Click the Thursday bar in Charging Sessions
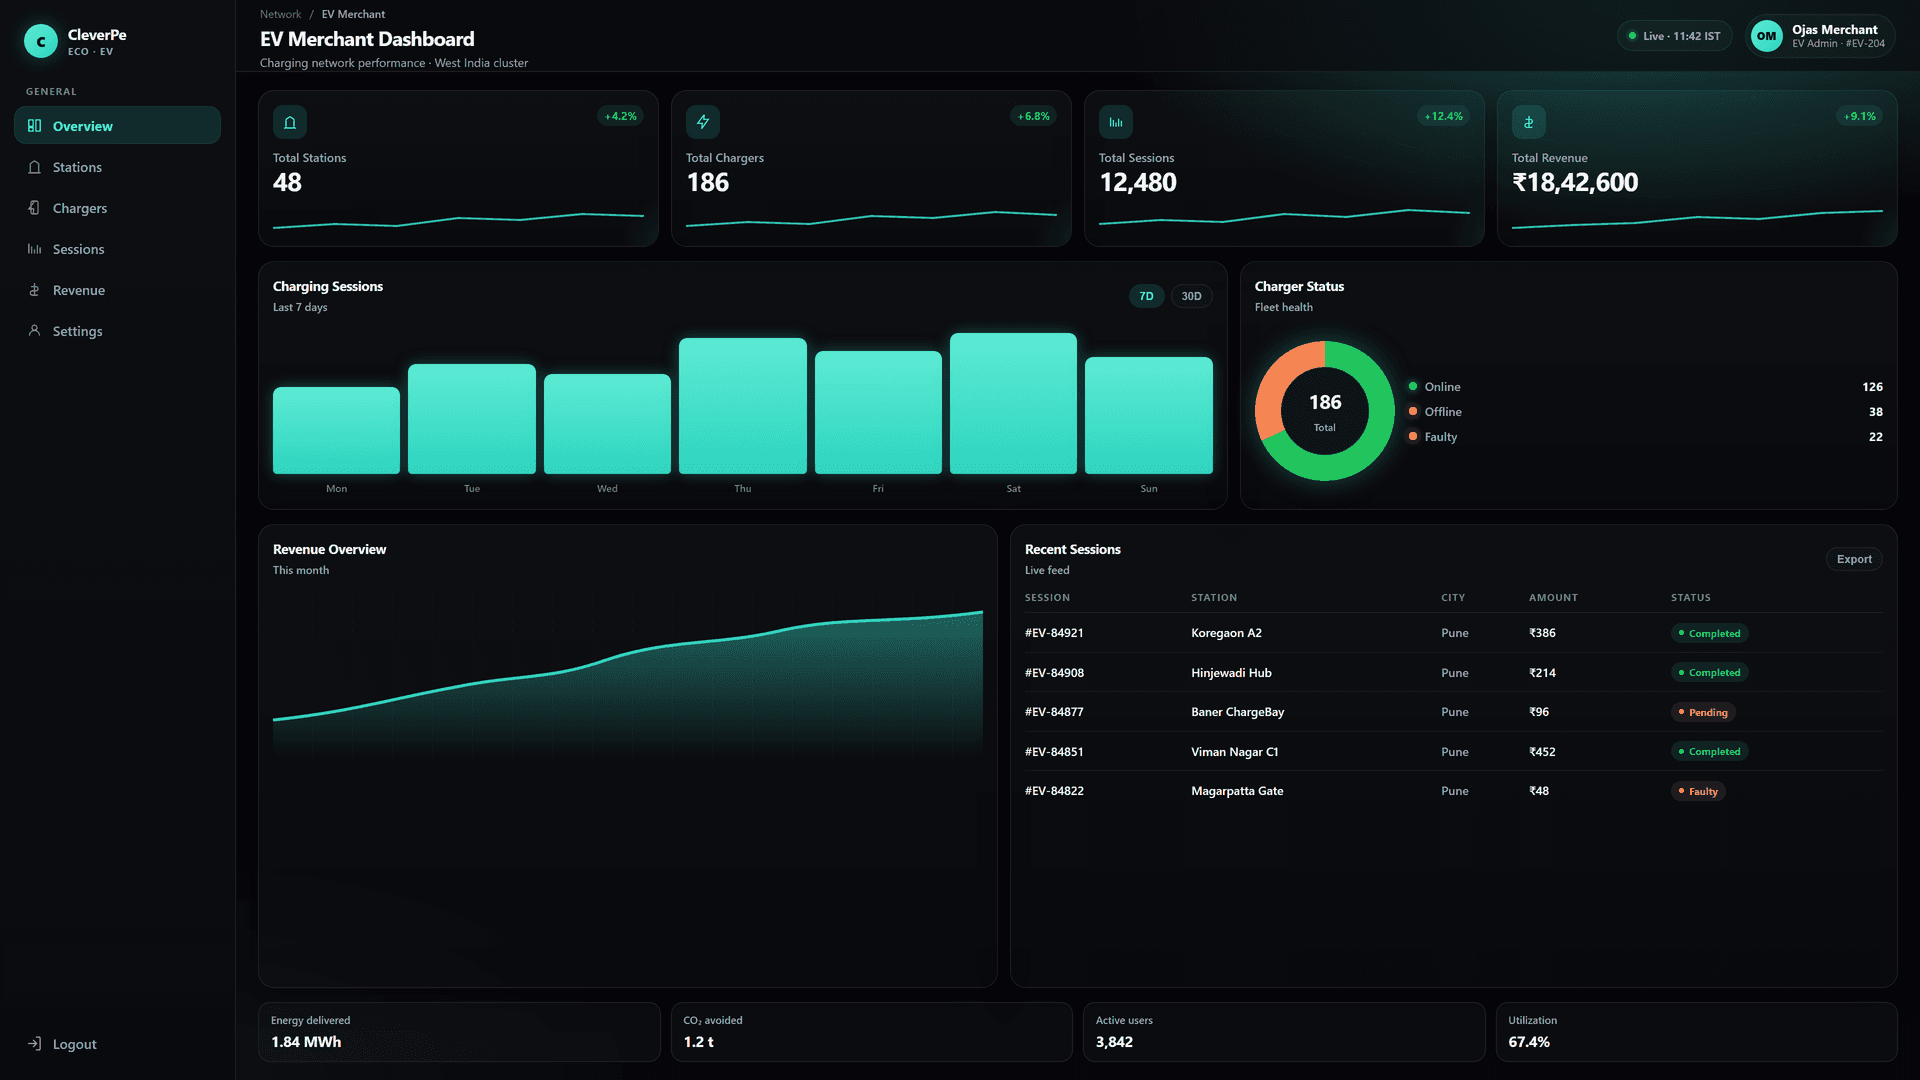The height and width of the screenshot is (1080, 1920). pyautogui.click(x=742, y=406)
